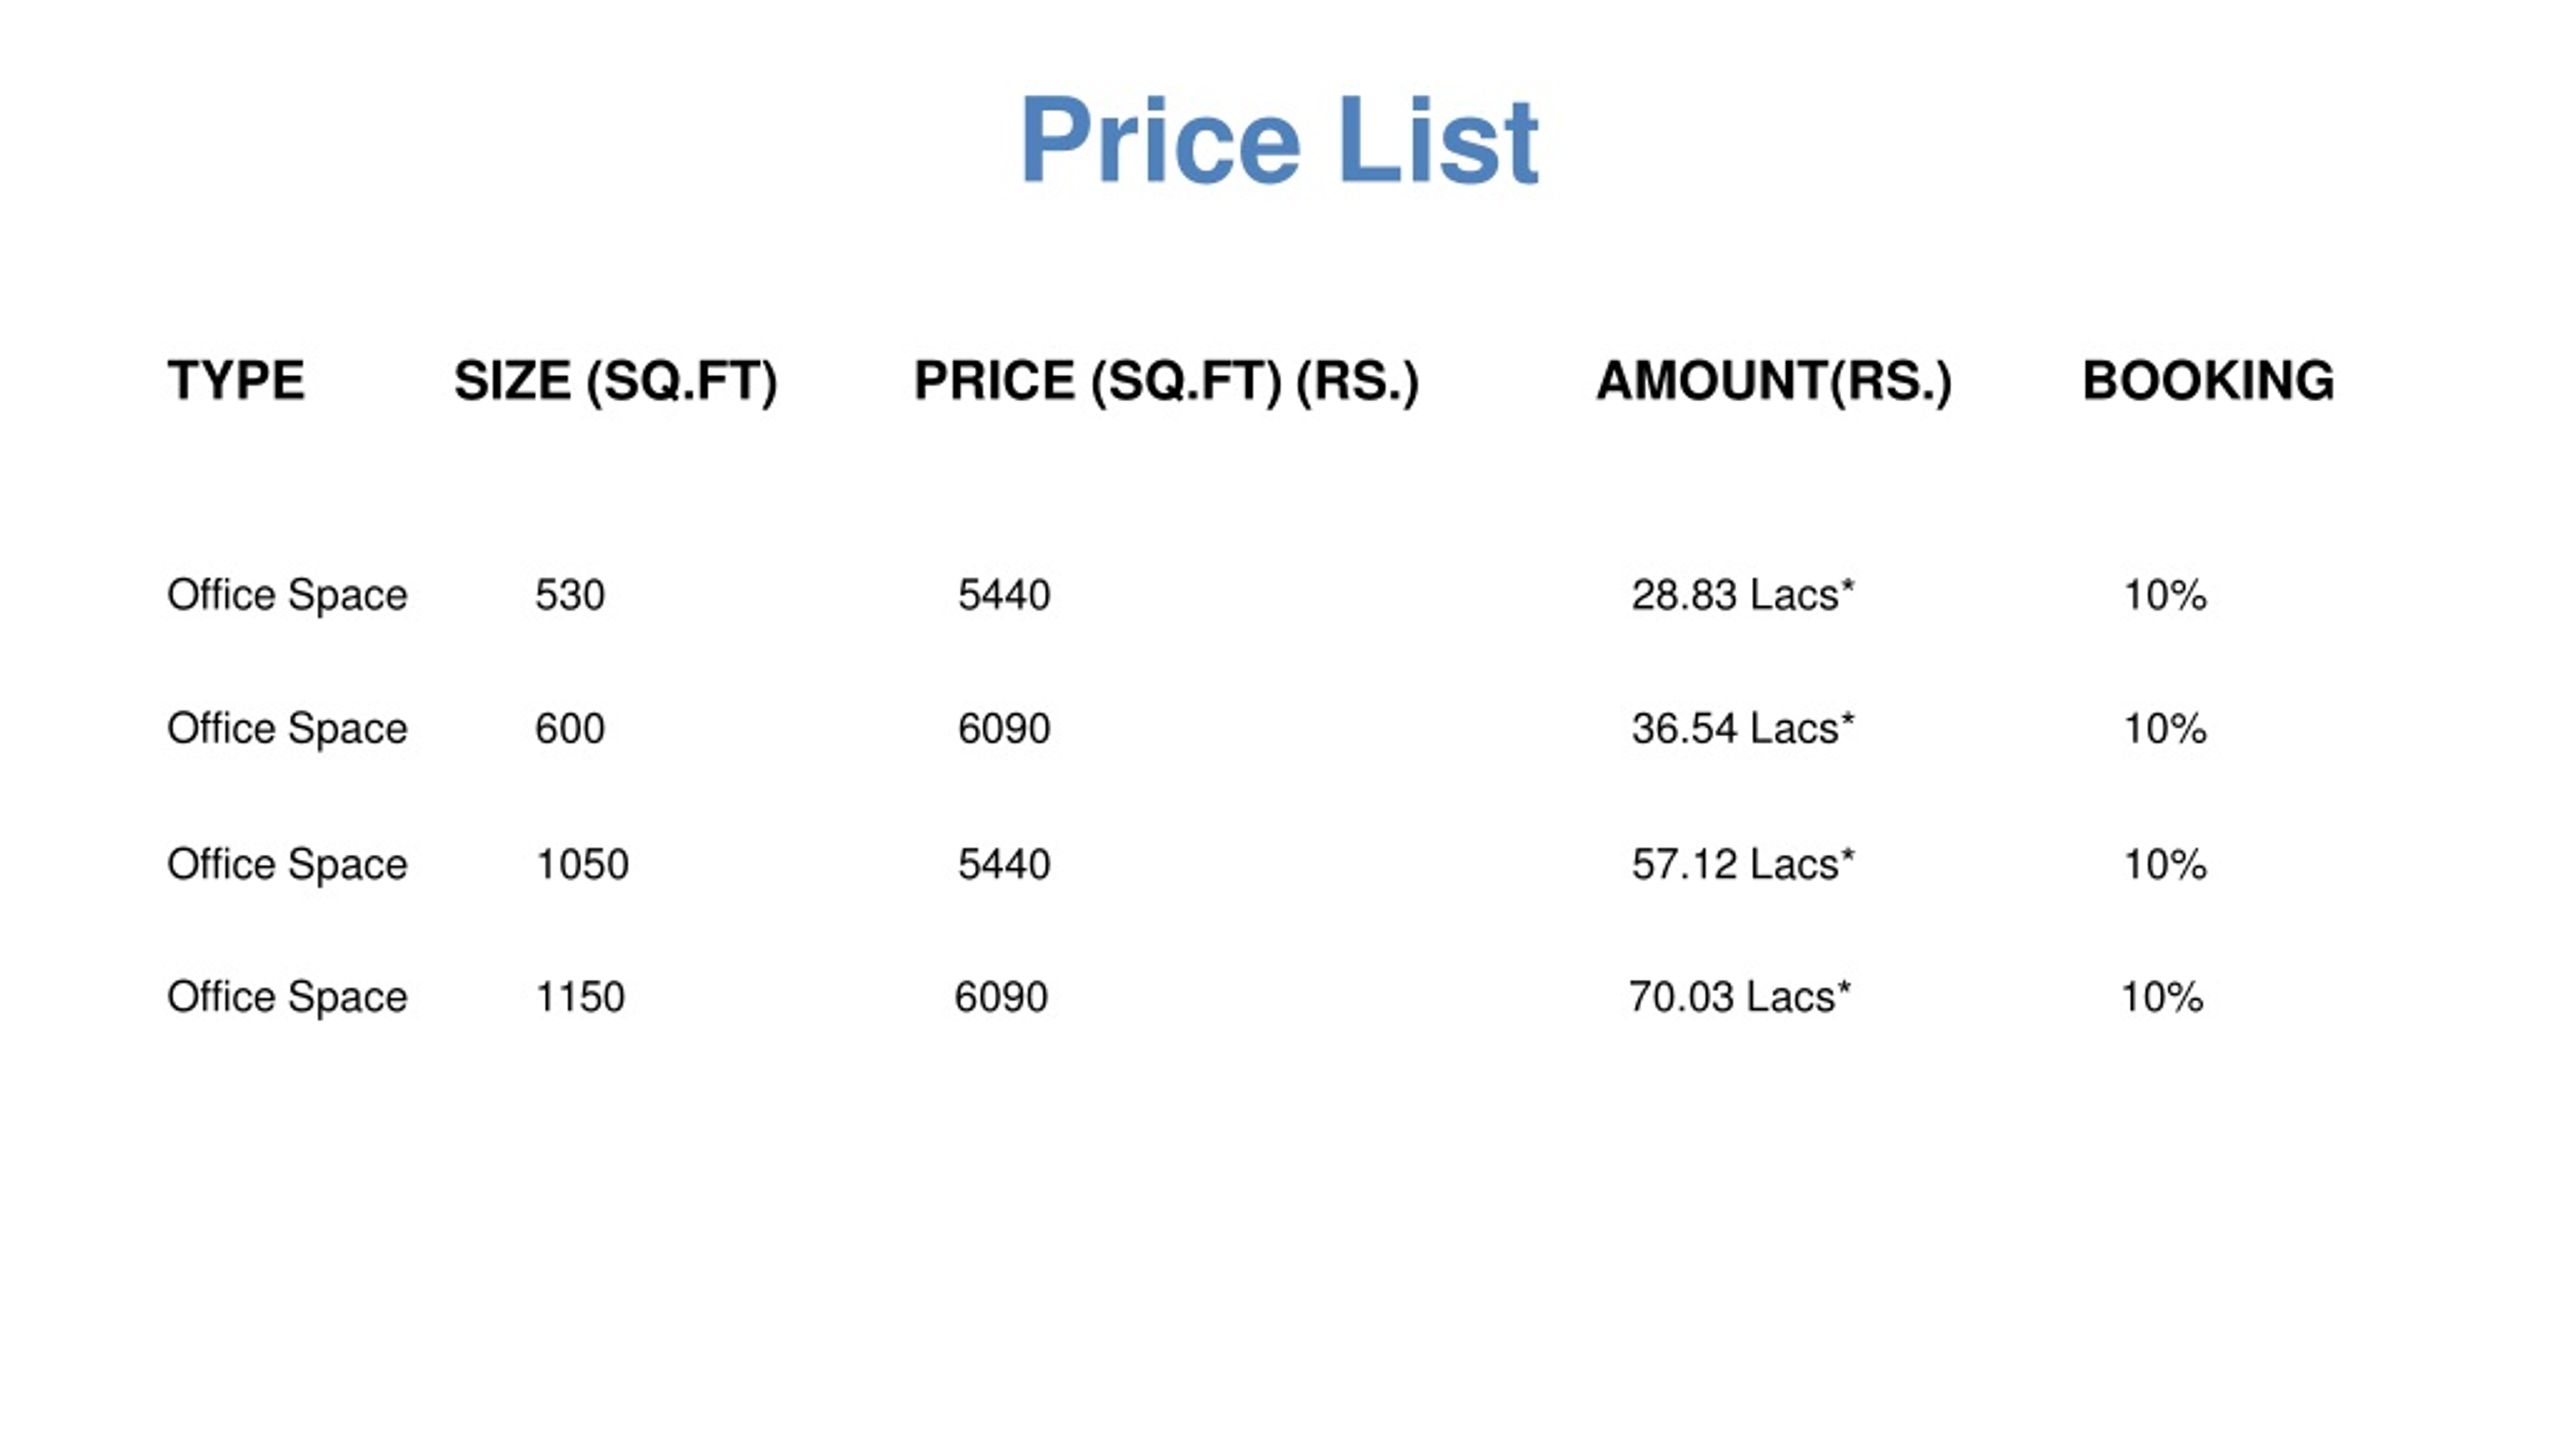Click the first row's 5440 price
2560x1440 pixels.
click(x=1004, y=595)
